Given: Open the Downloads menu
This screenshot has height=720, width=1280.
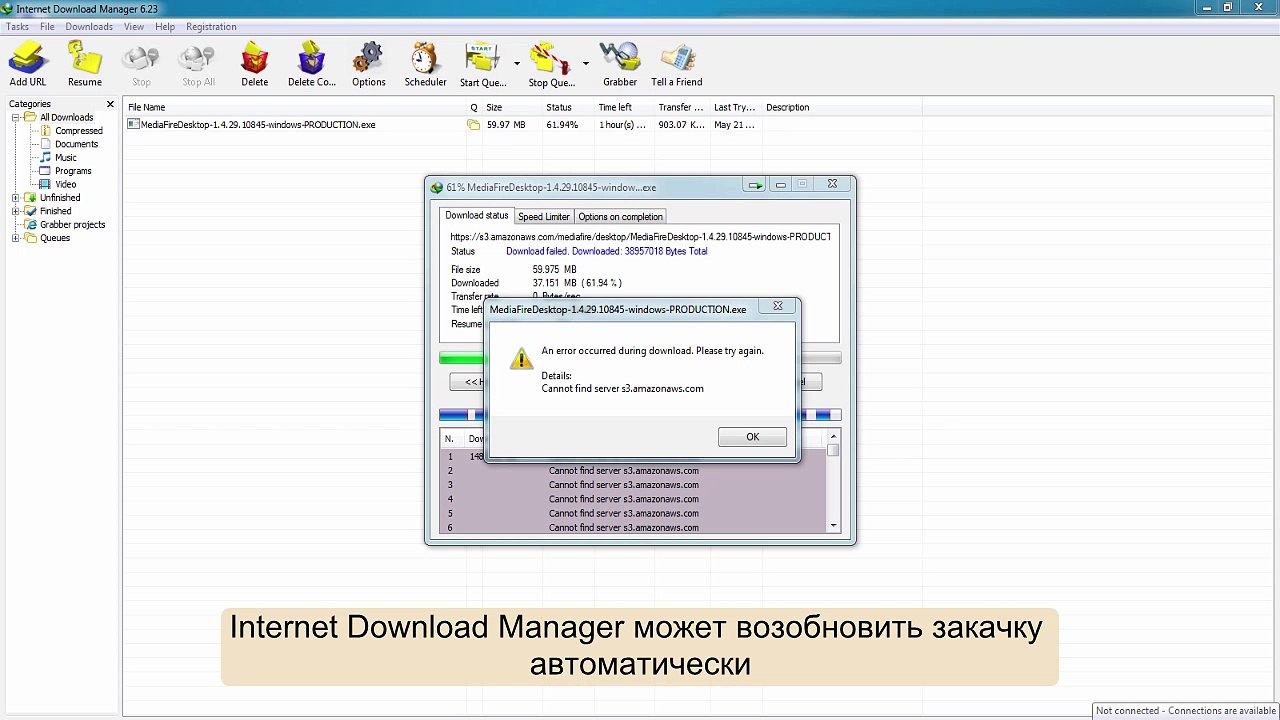Looking at the screenshot, I should (x=89, y=27).
